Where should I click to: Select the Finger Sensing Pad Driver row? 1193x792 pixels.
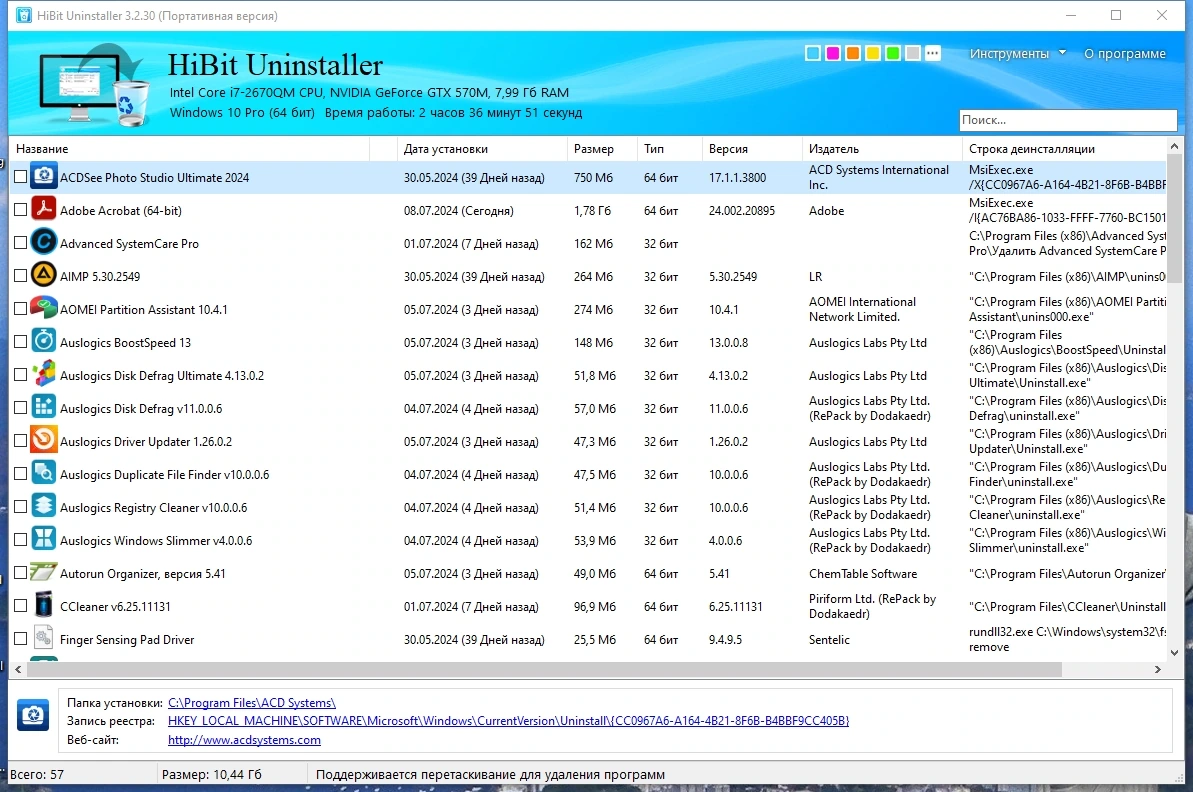pyautogui.click(x=588, y=639)
